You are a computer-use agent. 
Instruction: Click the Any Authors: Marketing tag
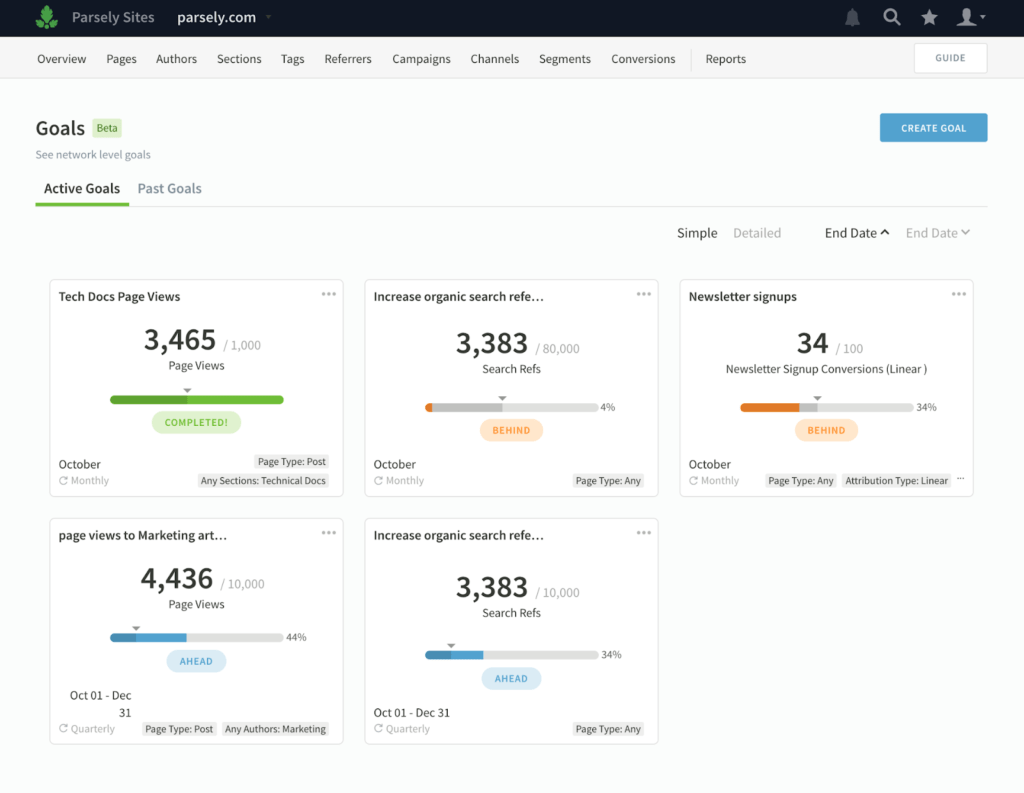coord(276,729)
